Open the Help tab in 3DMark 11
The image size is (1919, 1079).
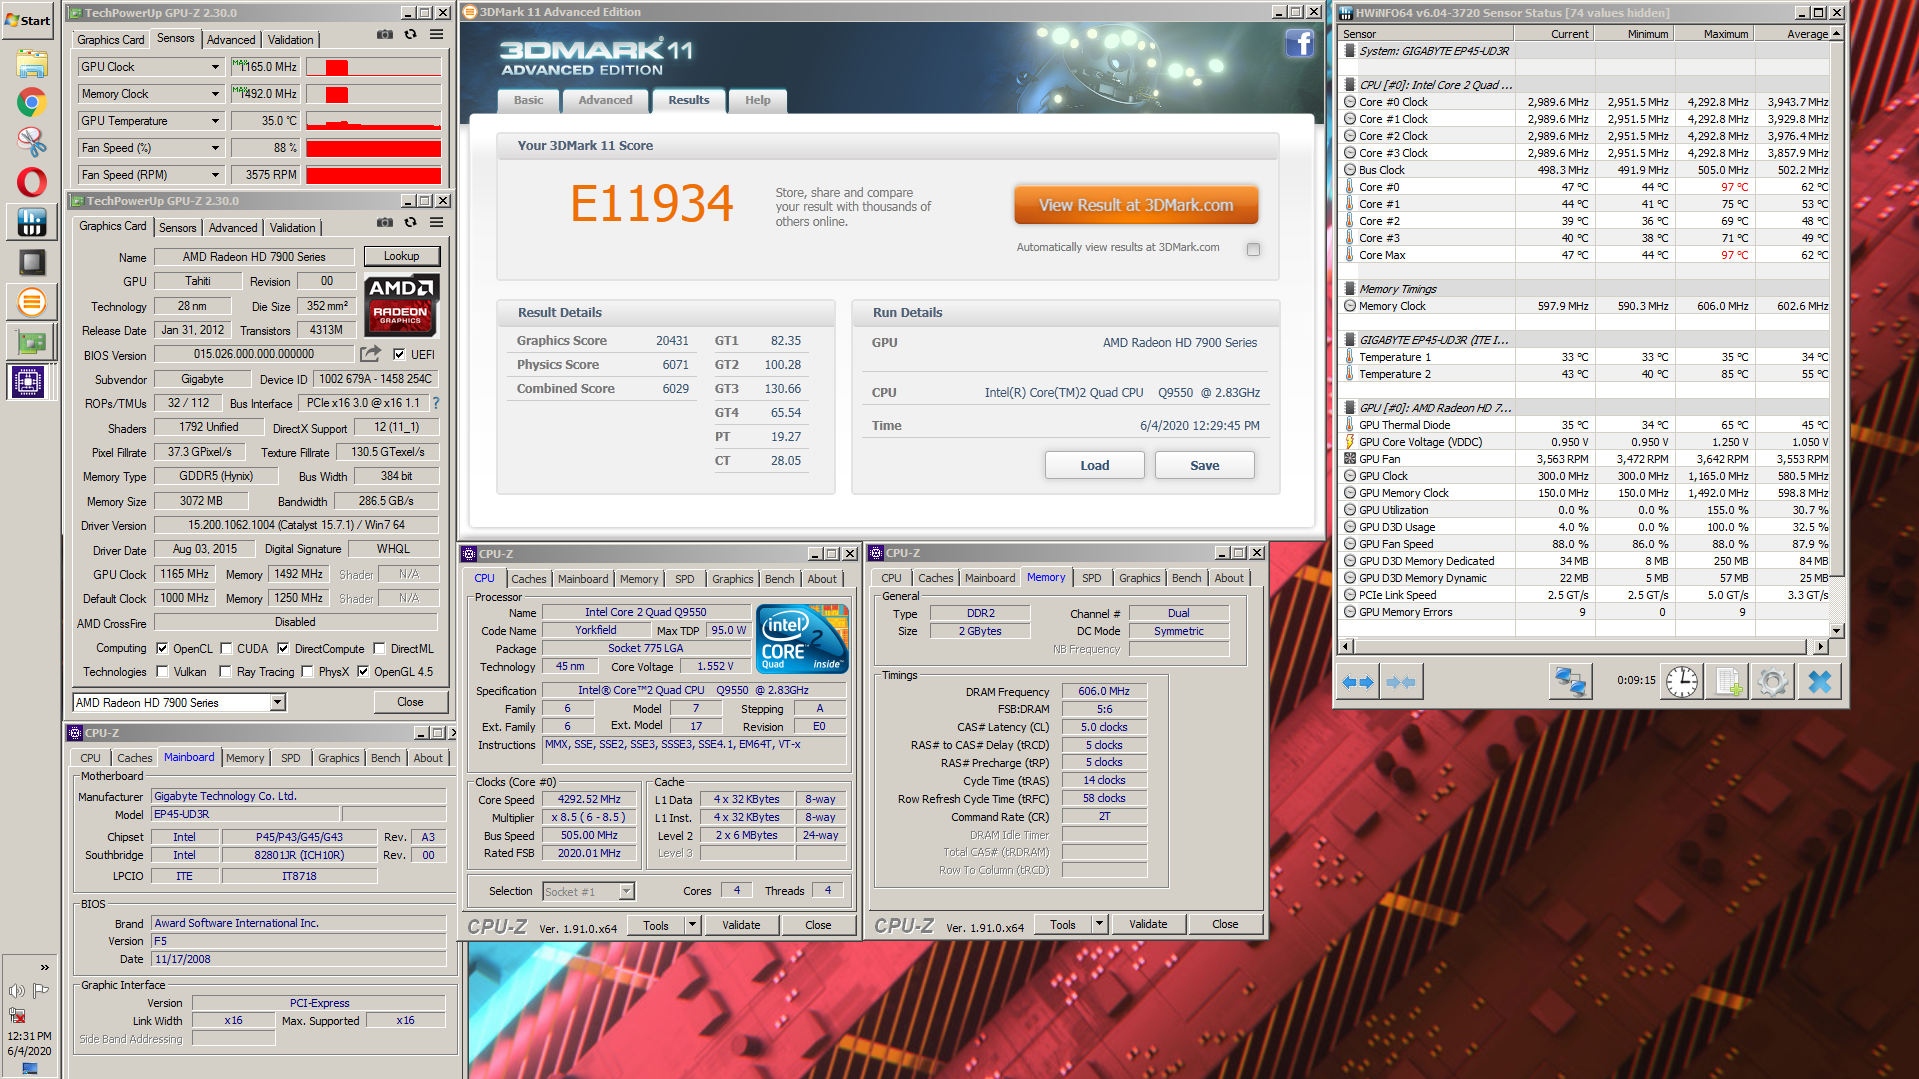(758, 100)
